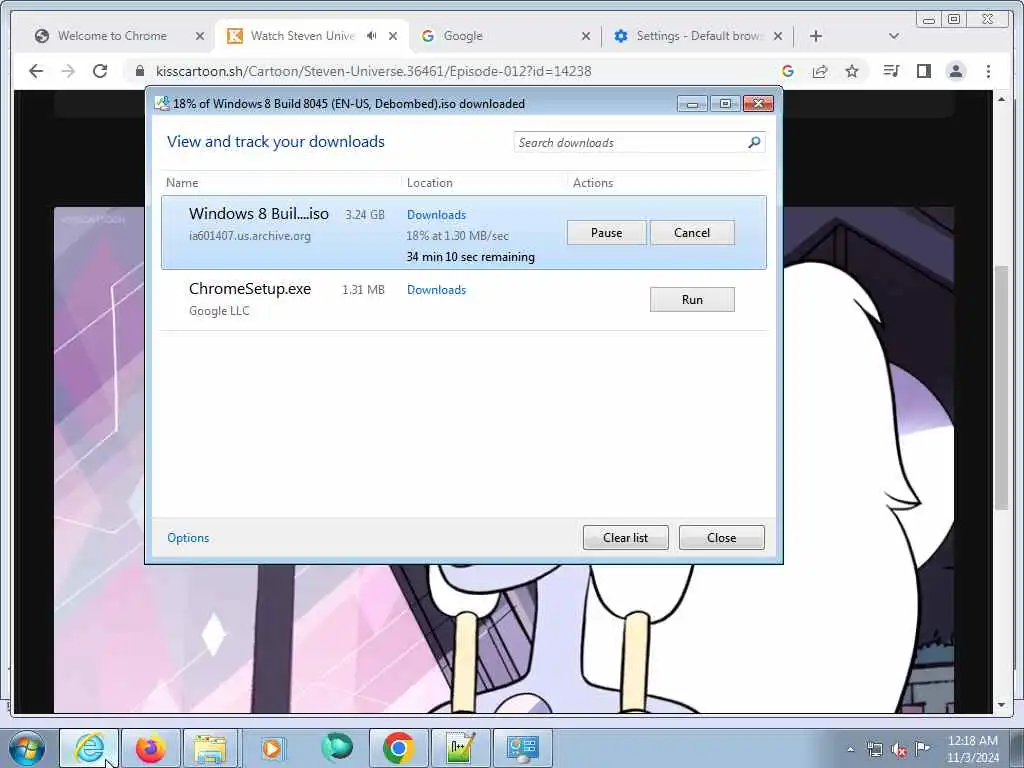
Task: Click the Chrome page vertical scrollbar
Action: pos(1002,387)
